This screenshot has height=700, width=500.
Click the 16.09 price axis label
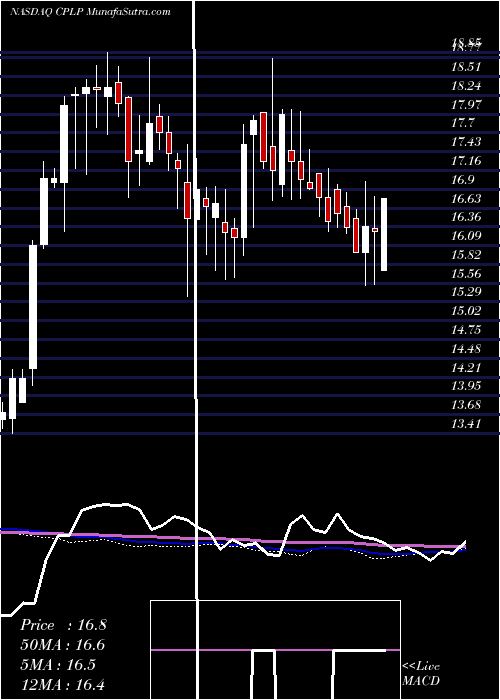(x=467, y=236)
